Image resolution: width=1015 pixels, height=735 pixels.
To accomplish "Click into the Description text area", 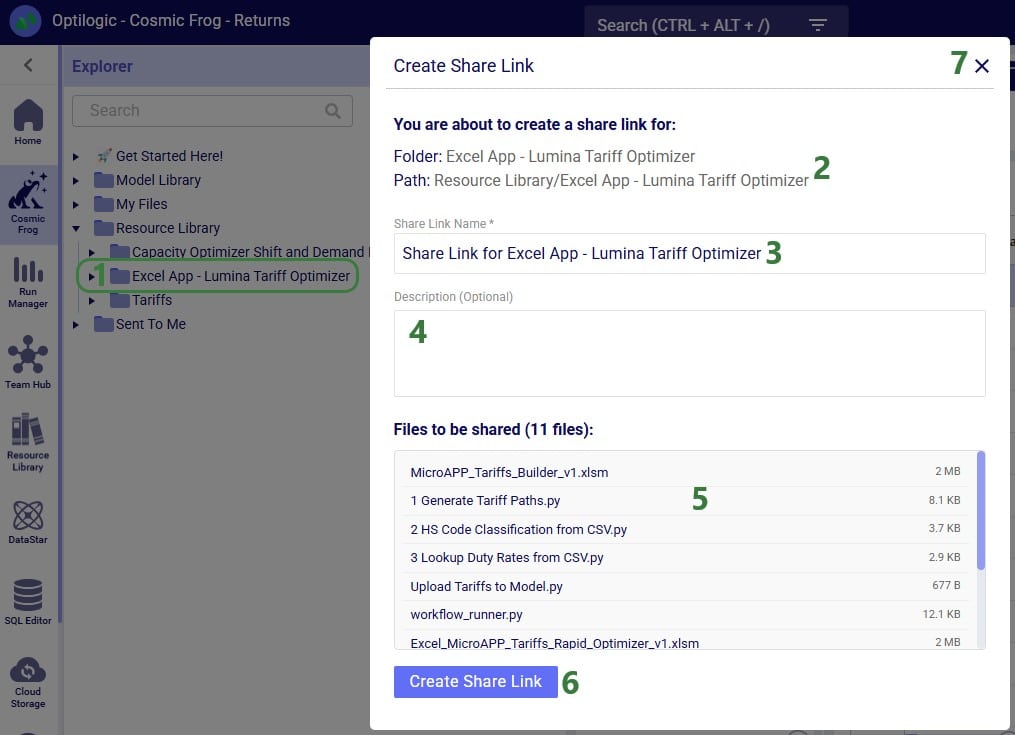I will [689, 354].
